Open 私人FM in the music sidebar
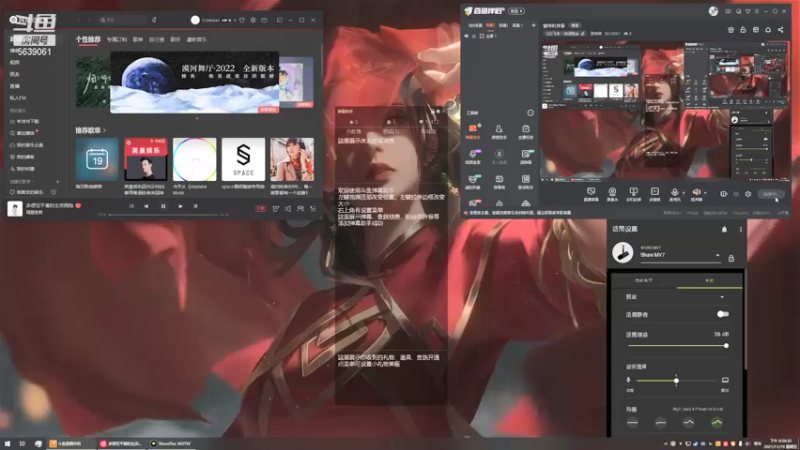This screenshot has height=450, width=800. click(18, 97)
